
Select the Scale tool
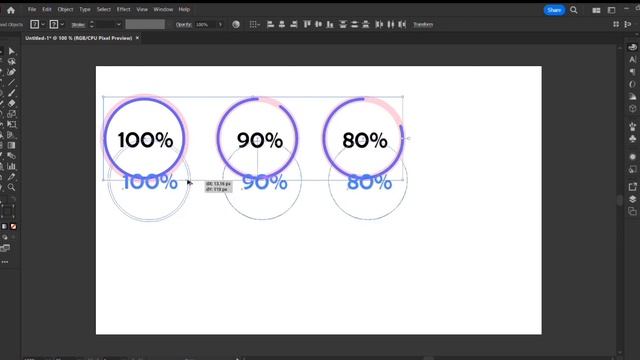(x=11, y=114)
